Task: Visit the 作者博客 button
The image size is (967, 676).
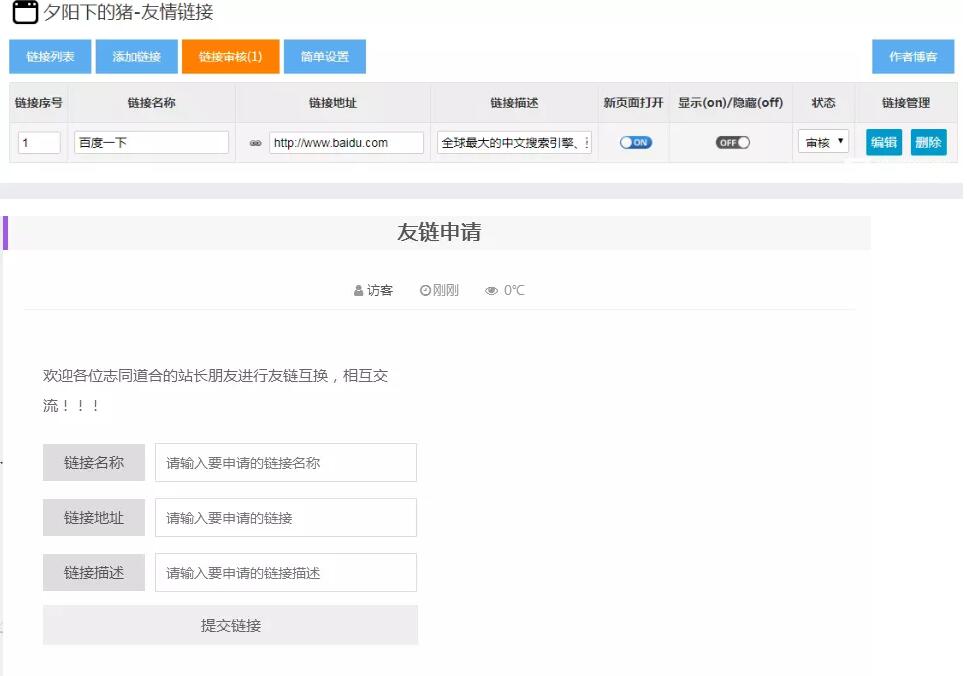Action: 913,57
